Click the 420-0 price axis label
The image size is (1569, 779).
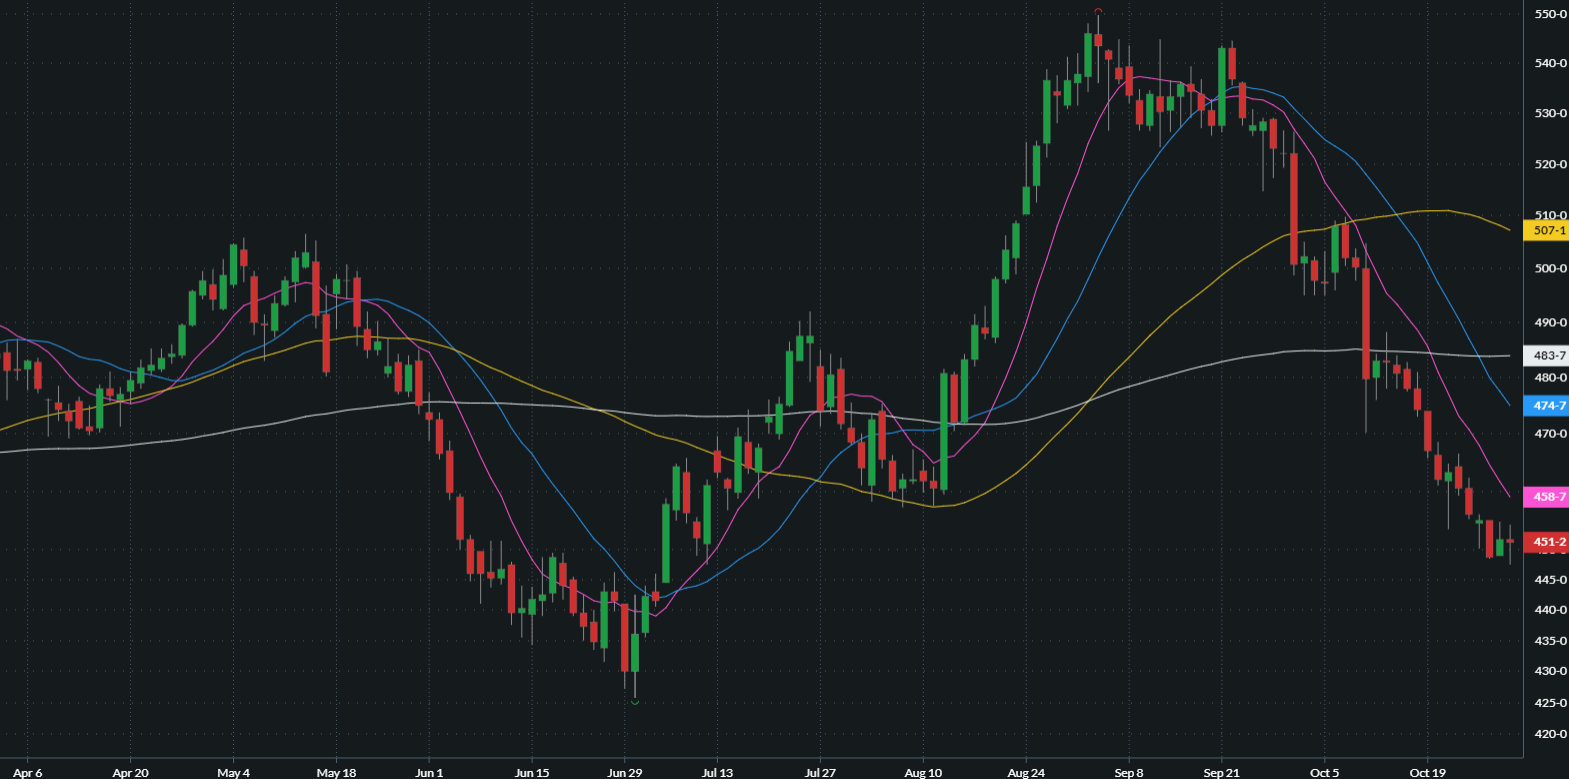point(1550,734)
